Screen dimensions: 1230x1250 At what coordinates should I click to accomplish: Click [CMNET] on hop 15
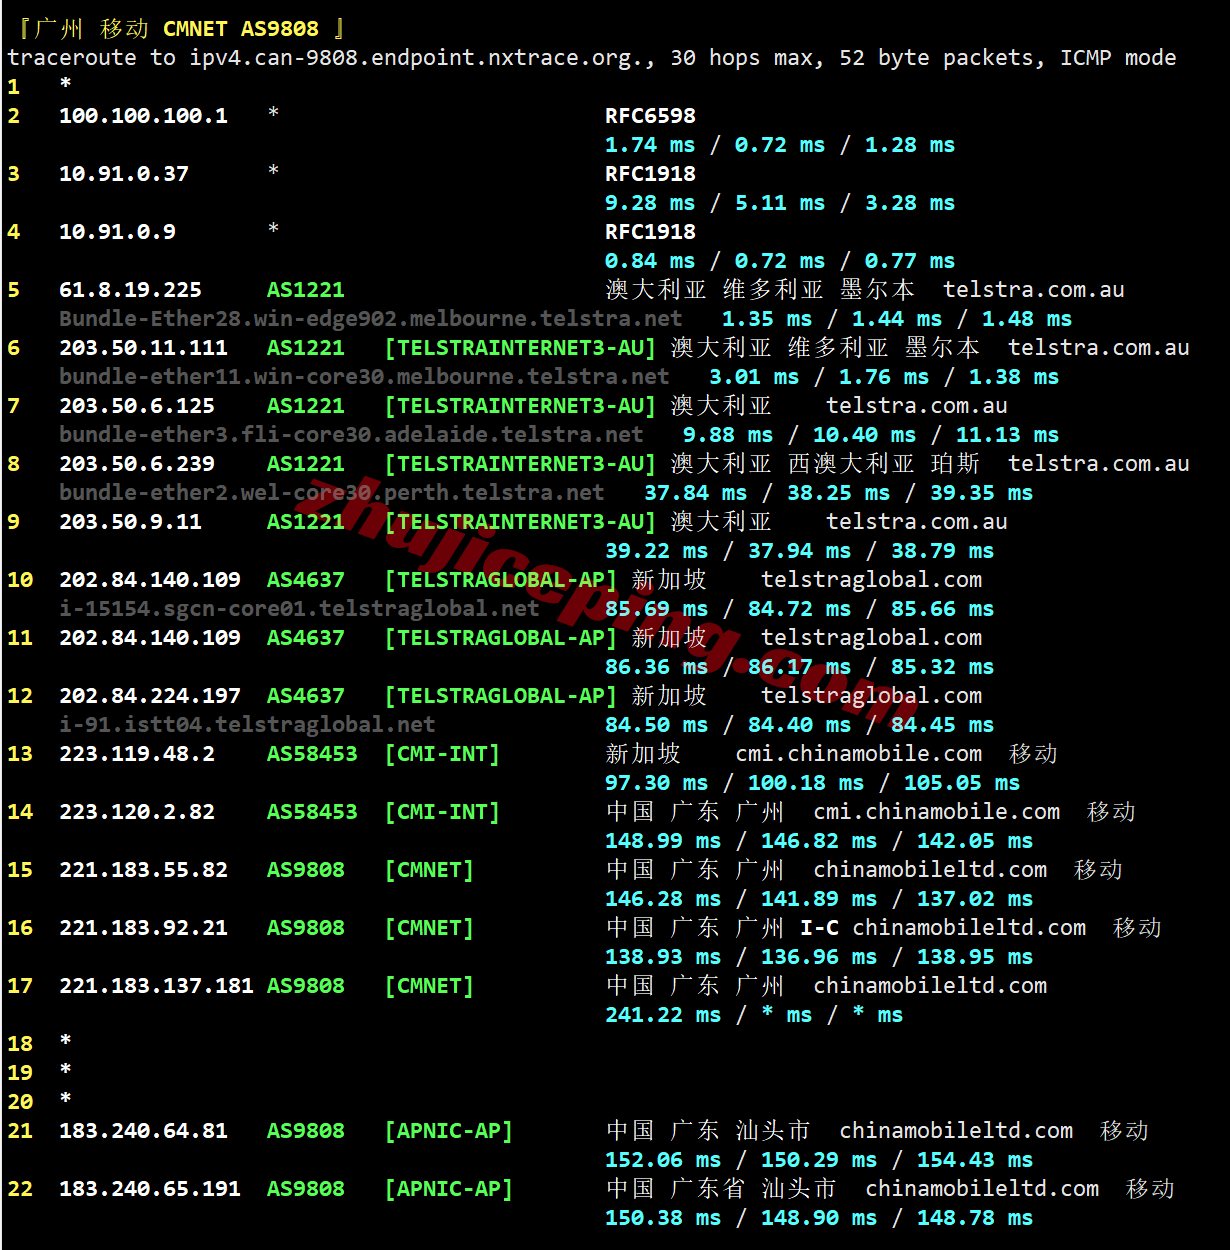pos(429,870)
